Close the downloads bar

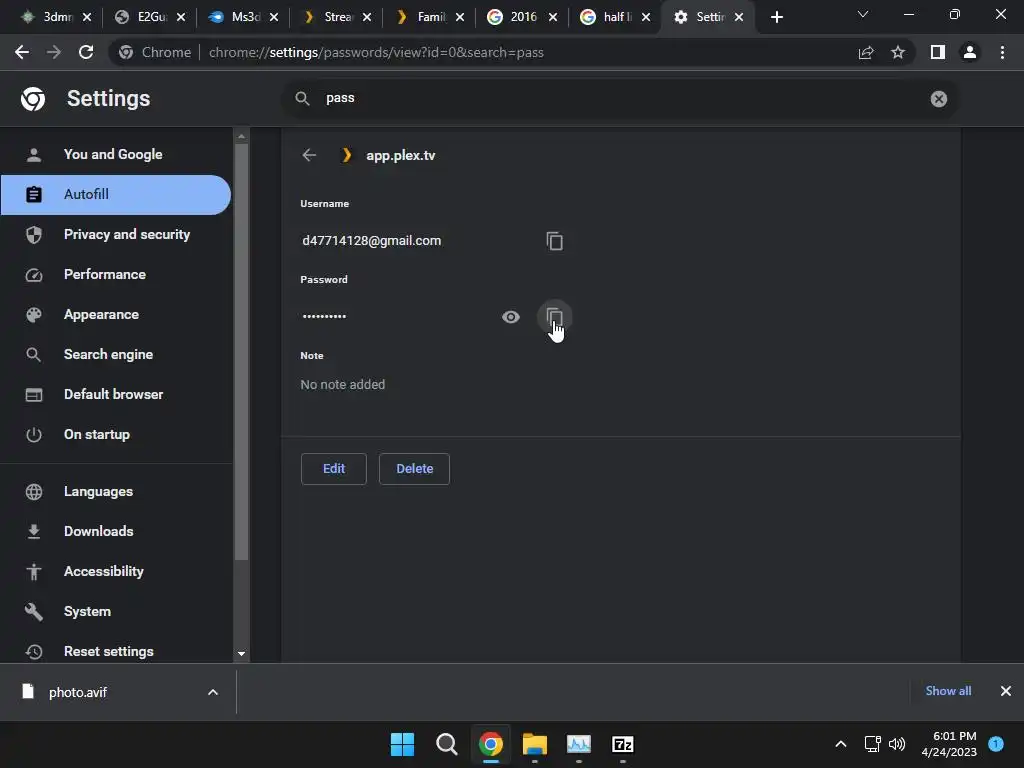tap(1006, 691)
